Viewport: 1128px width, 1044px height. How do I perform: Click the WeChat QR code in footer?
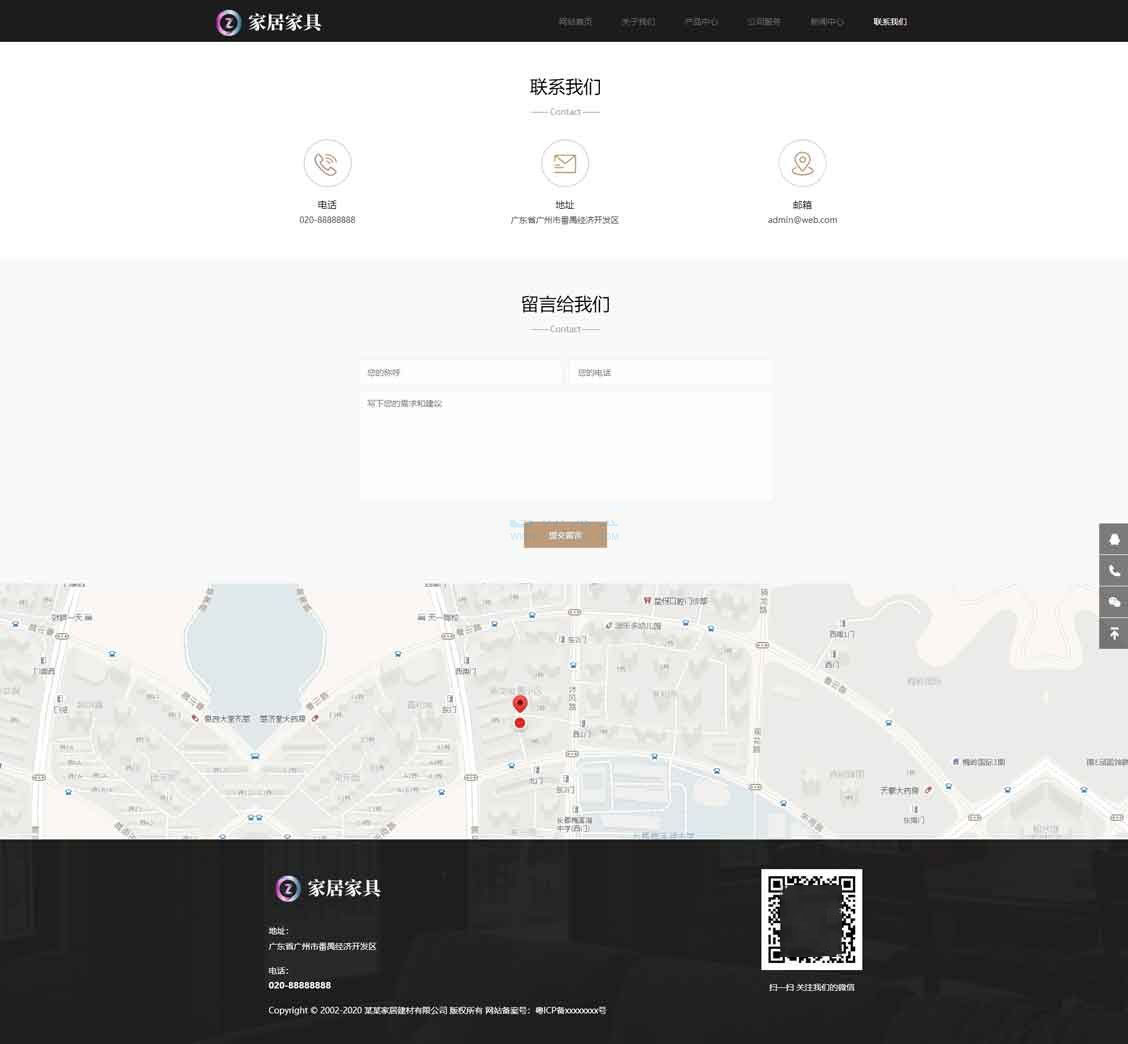tap(811, 919)
